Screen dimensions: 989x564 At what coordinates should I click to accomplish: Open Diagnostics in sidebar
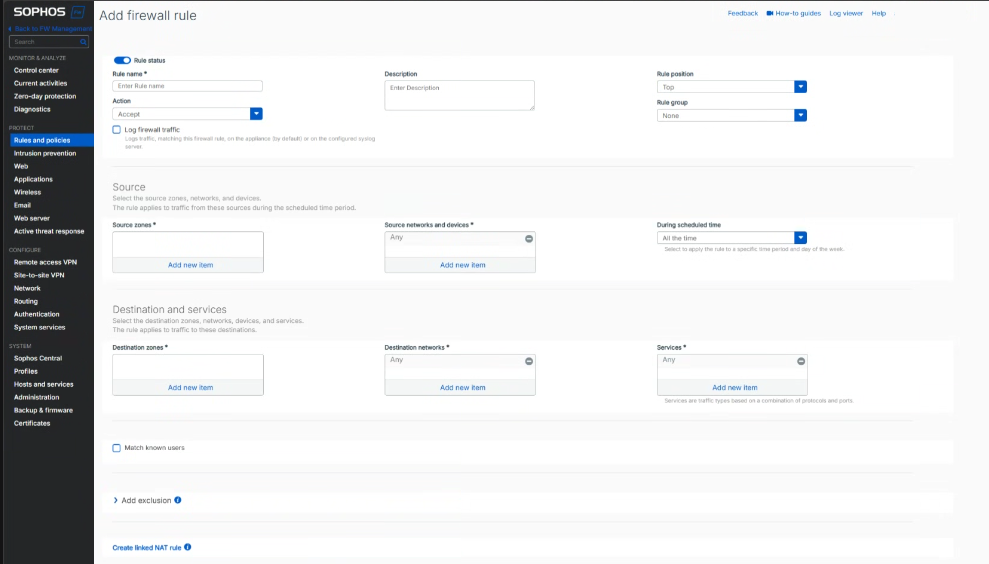[32, 109]
